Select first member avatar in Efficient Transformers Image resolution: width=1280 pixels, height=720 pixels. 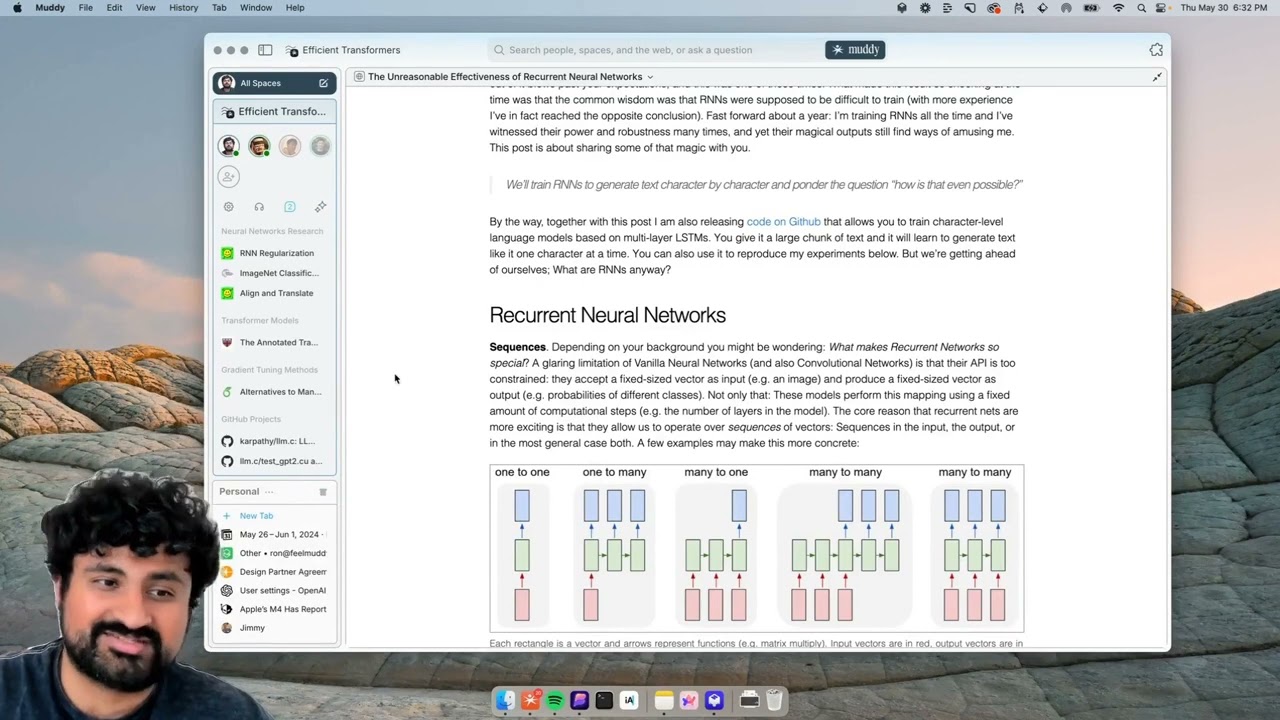coord(229,146)
